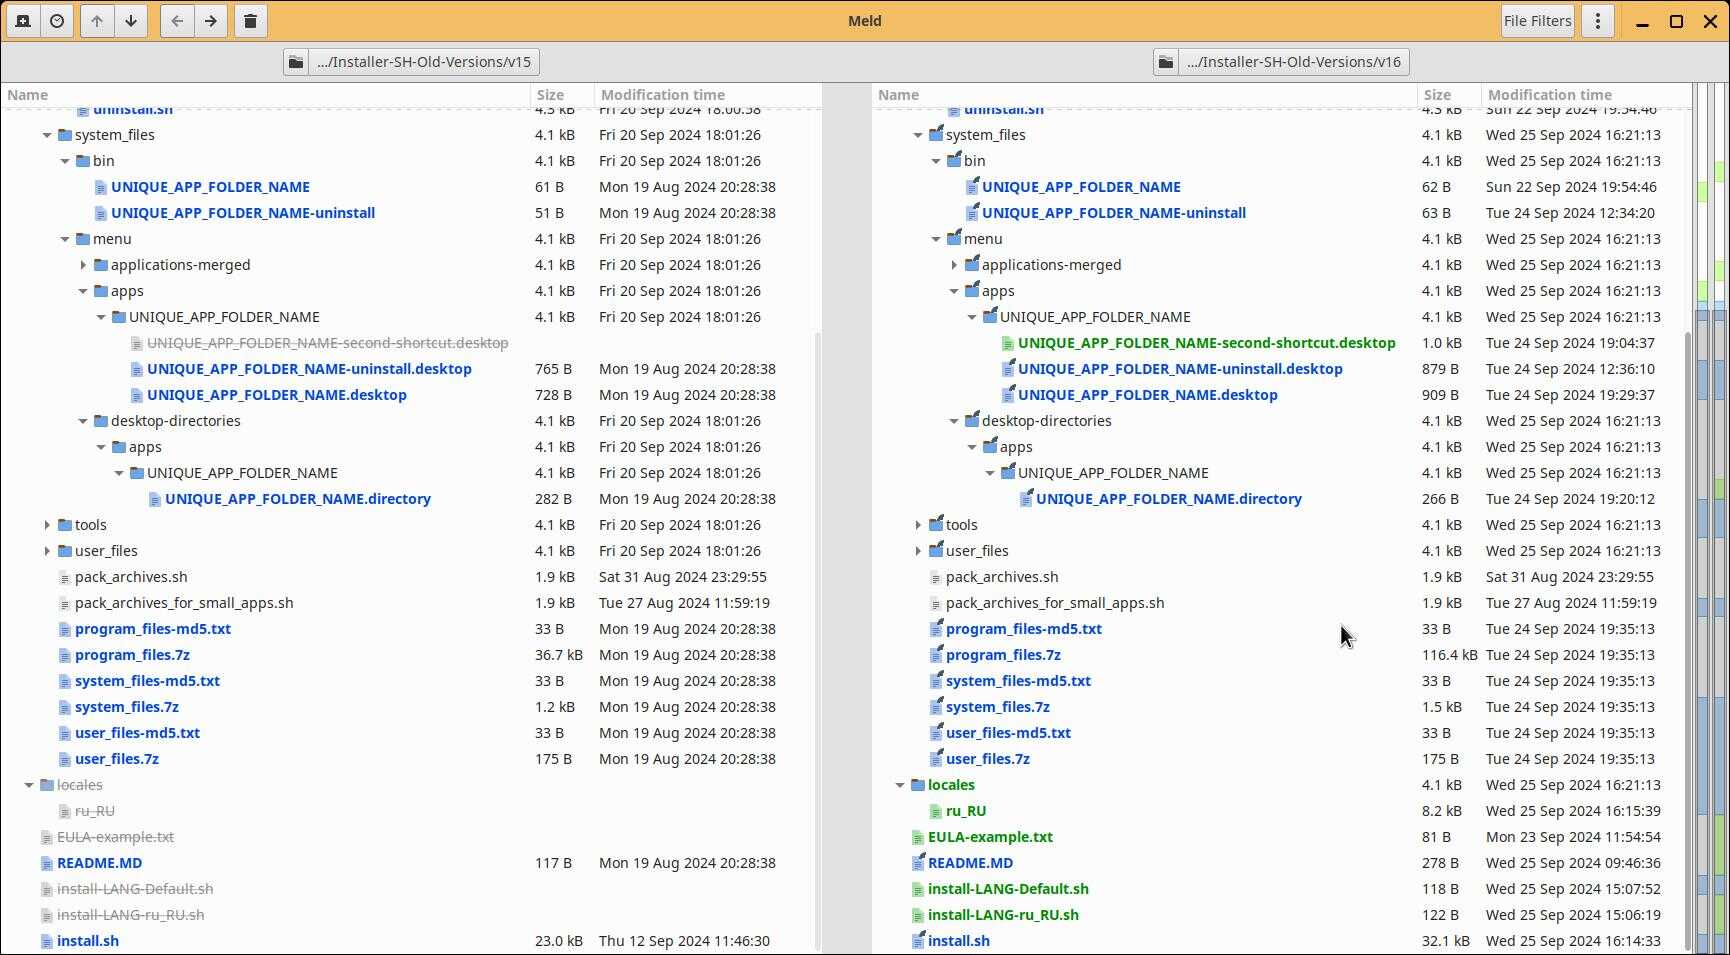Open the three-dot application menu
This screenshot has width=1730, height=955.
tap(1598, 21)
